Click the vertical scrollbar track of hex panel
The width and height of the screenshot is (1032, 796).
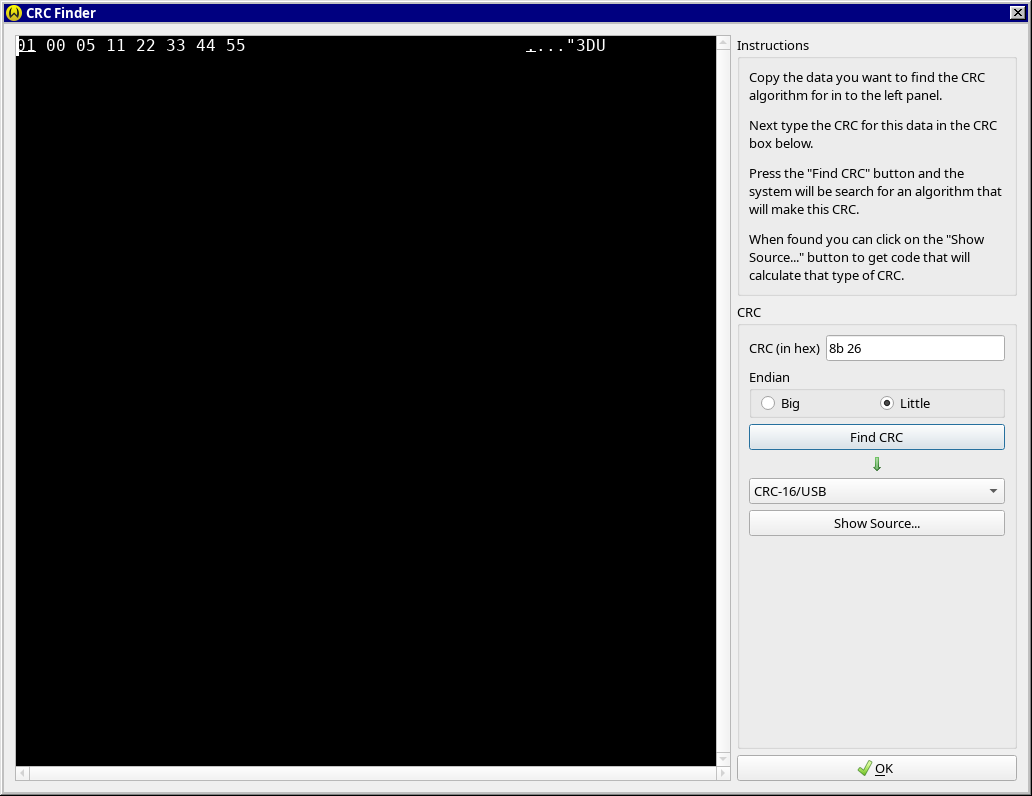point(723,400)
